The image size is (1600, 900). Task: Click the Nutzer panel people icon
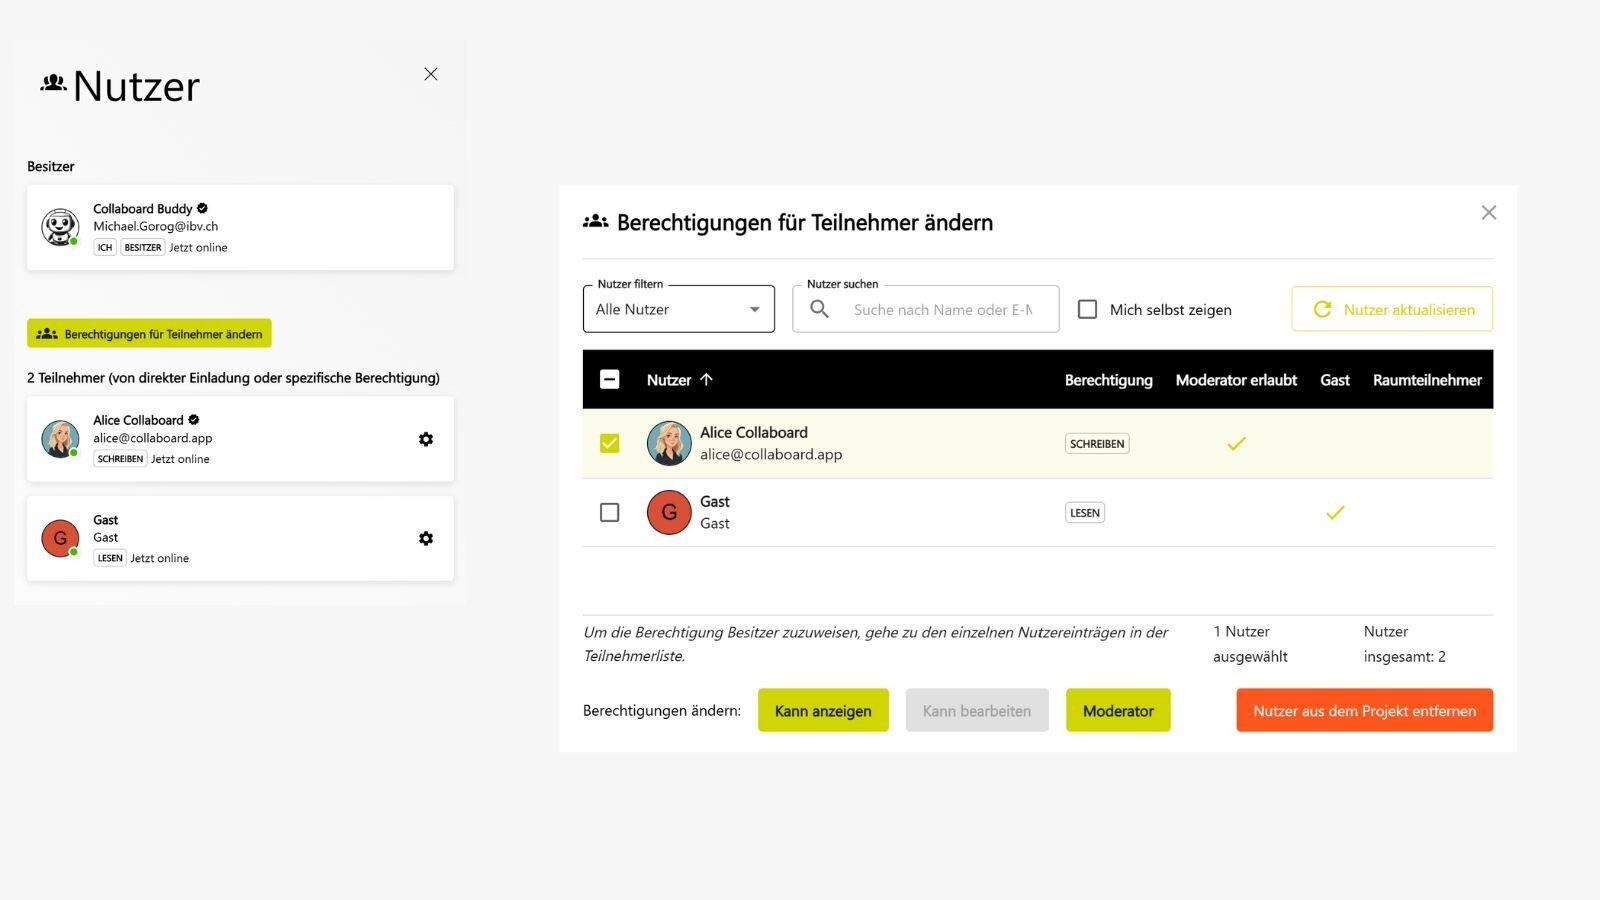[54, 84]
